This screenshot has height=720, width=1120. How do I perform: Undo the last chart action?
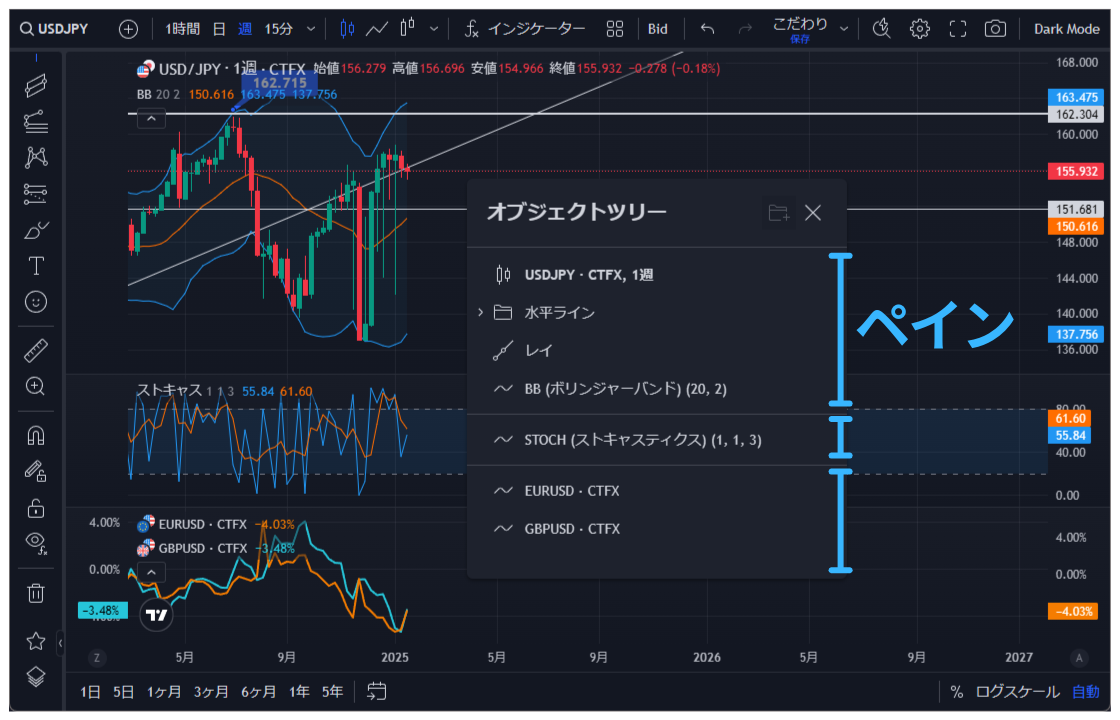pyautogui.click(x=707, y=29)
